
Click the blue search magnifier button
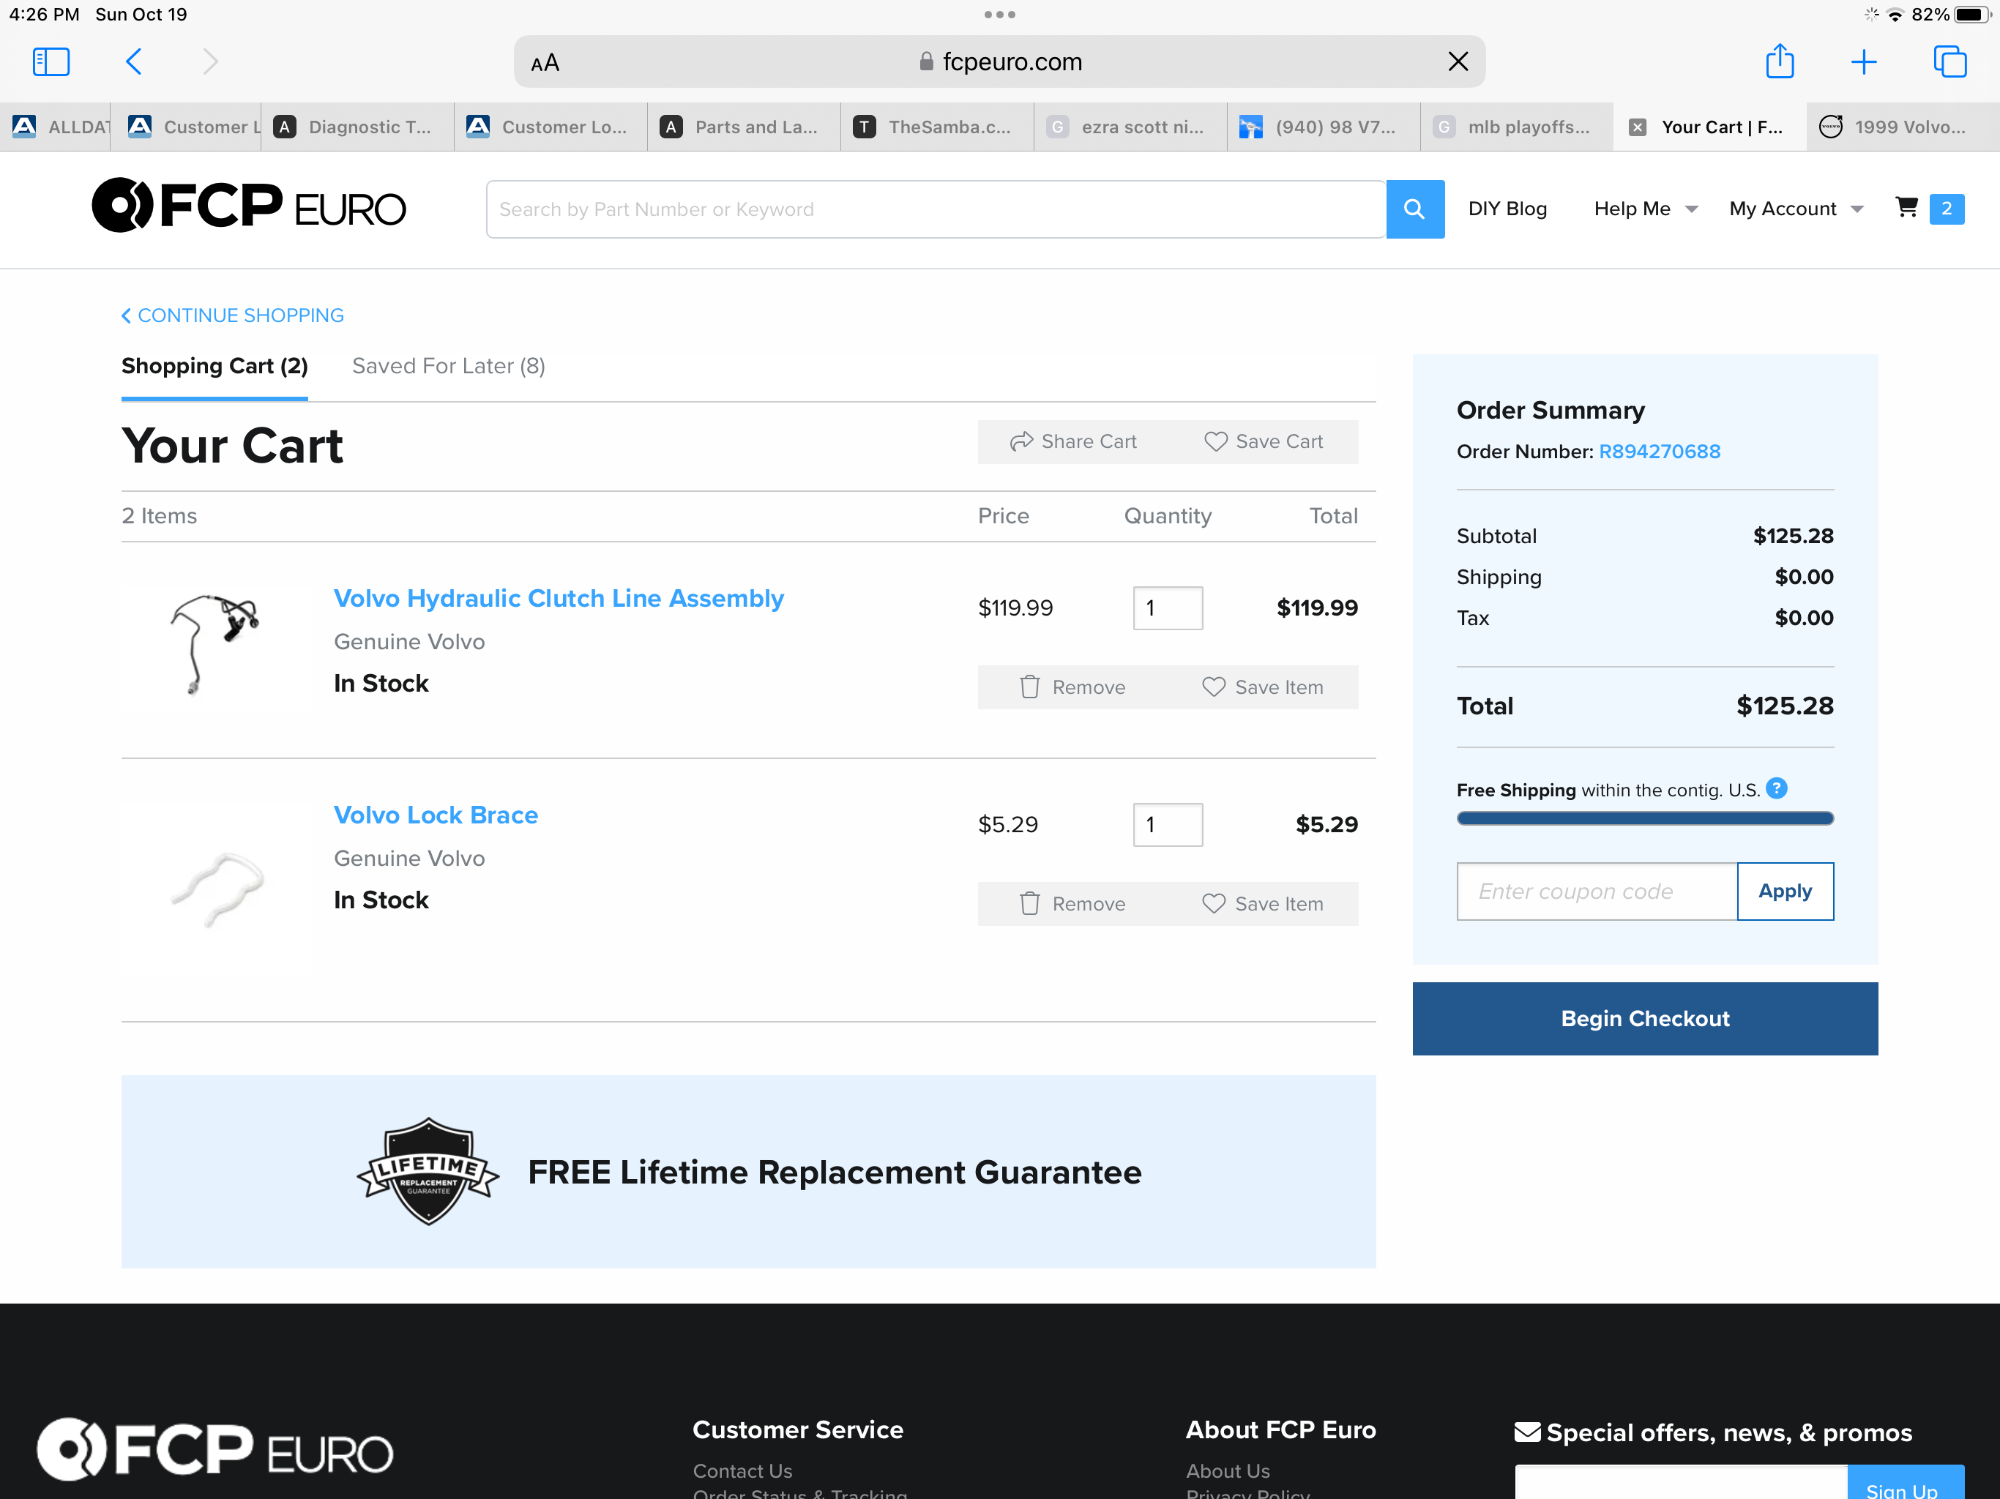point(1414,209)
